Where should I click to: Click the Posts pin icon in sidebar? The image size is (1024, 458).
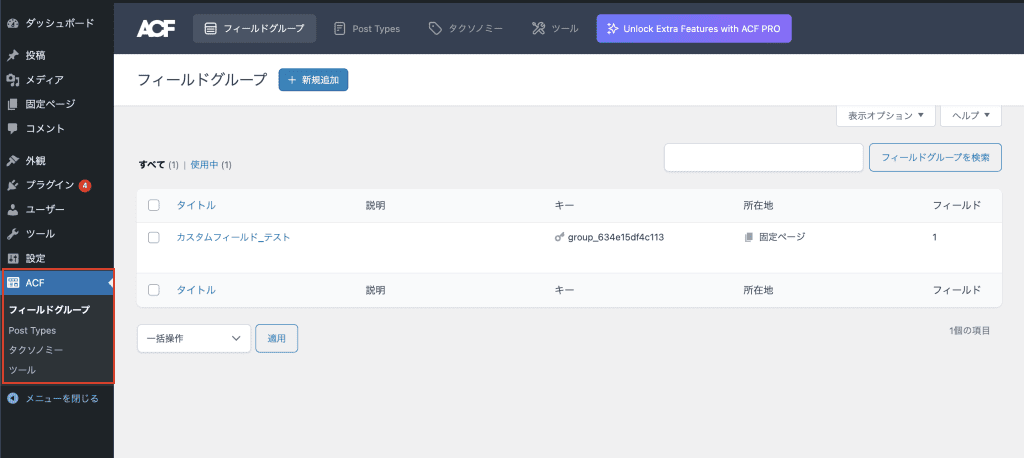[12, 56]
